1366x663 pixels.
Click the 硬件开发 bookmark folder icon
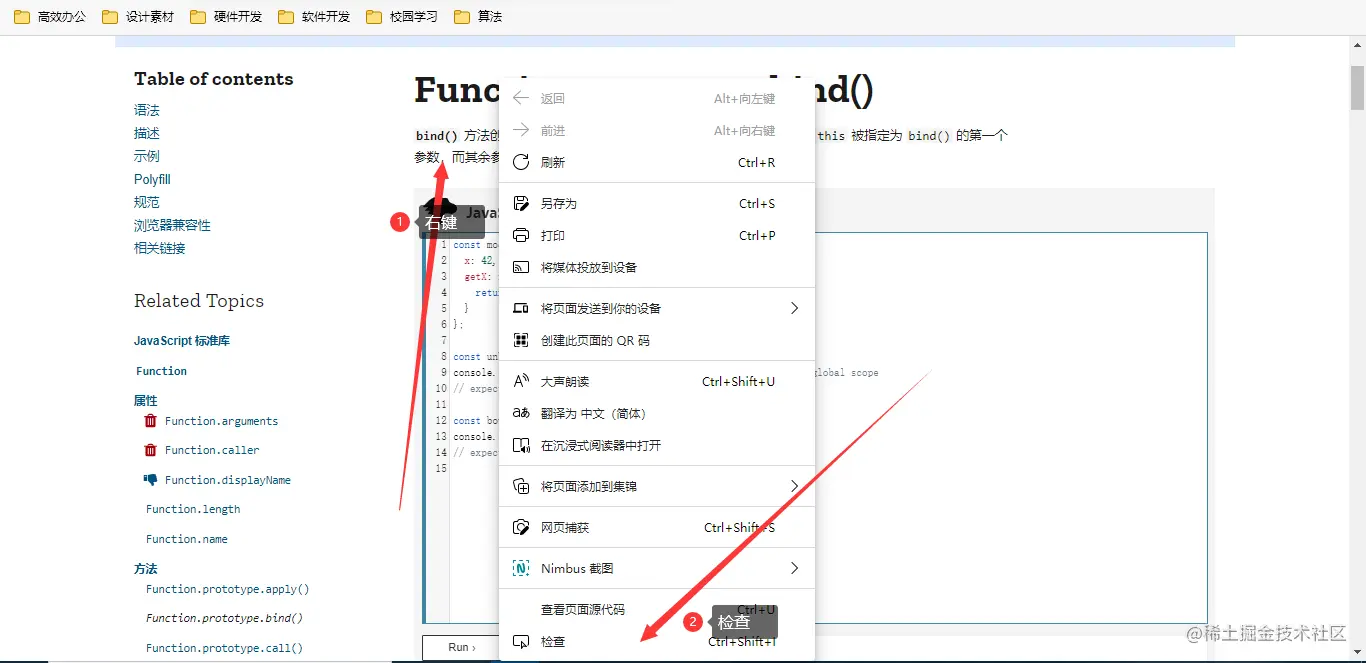[x=198, y=17]
